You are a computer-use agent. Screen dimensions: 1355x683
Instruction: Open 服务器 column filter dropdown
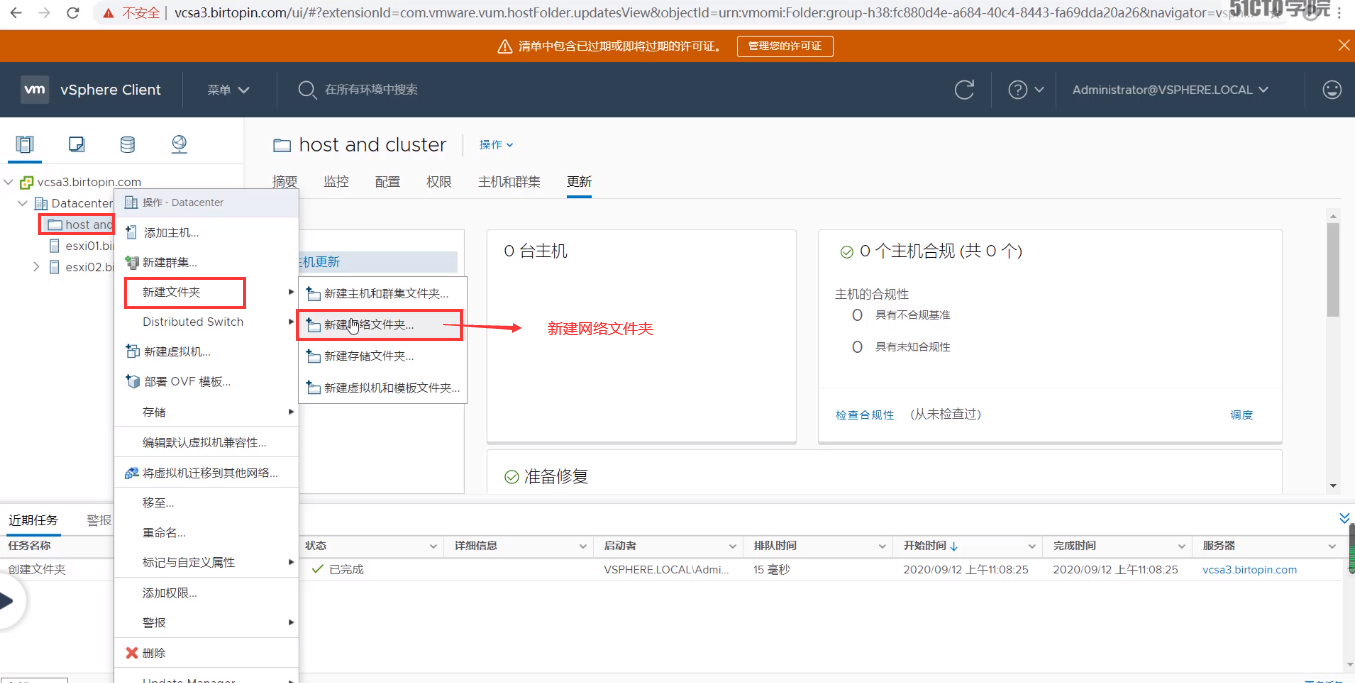(x=1332, y=546)
